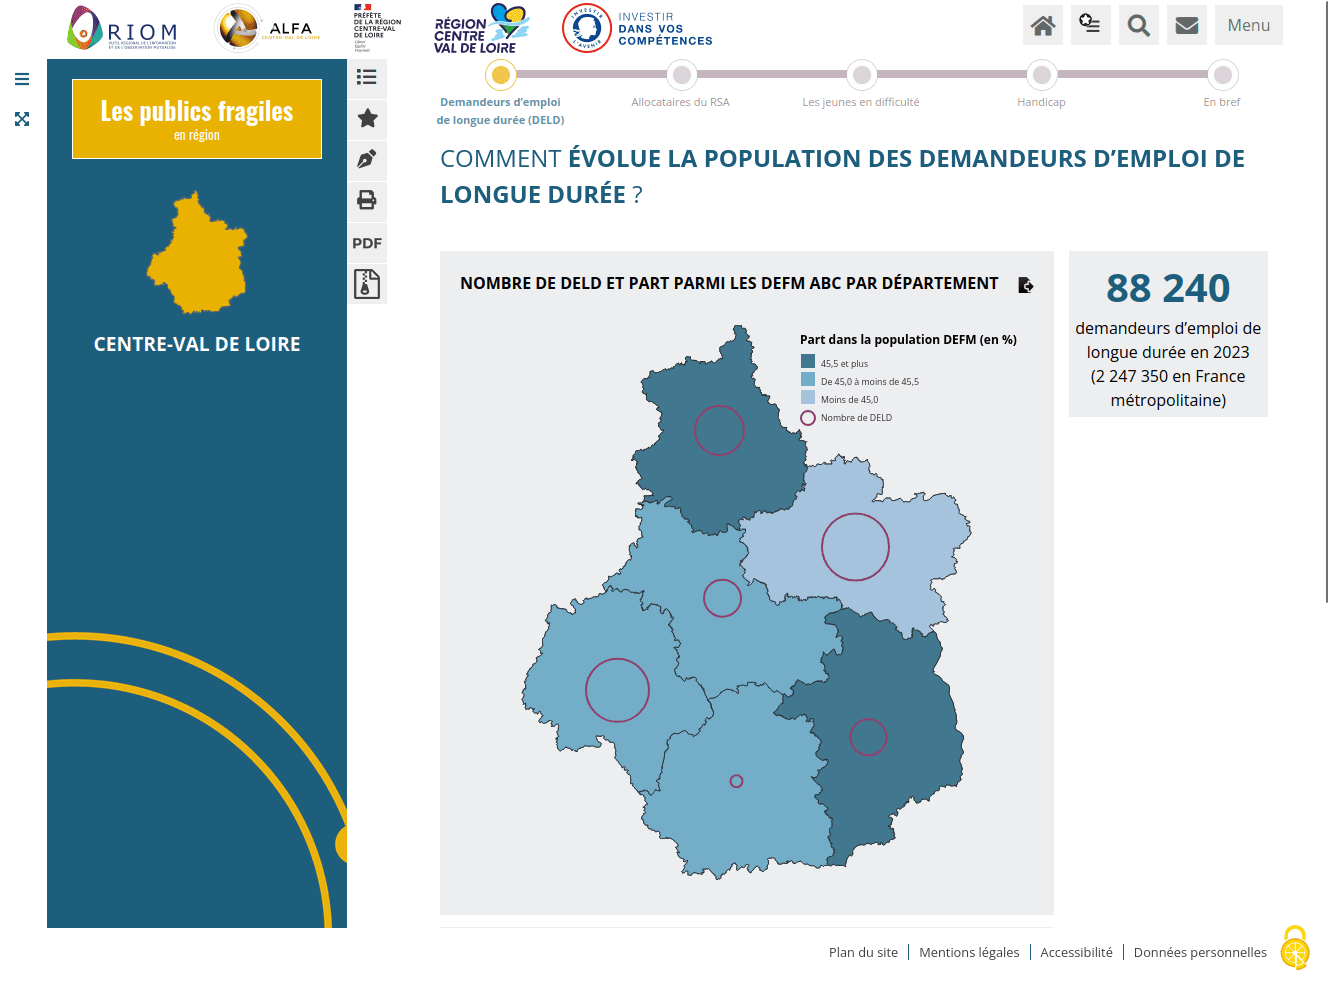This screenshot has height=983, width=1328.
Task: Export the DELD map chart data
Action: tap(1025, 285)
